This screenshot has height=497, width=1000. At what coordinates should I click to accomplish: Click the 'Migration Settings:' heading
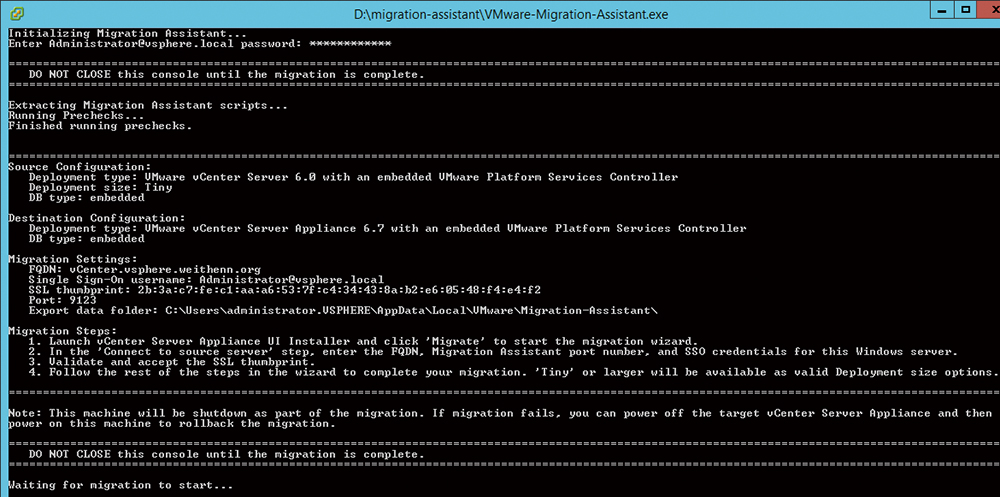tap(73, 259)
